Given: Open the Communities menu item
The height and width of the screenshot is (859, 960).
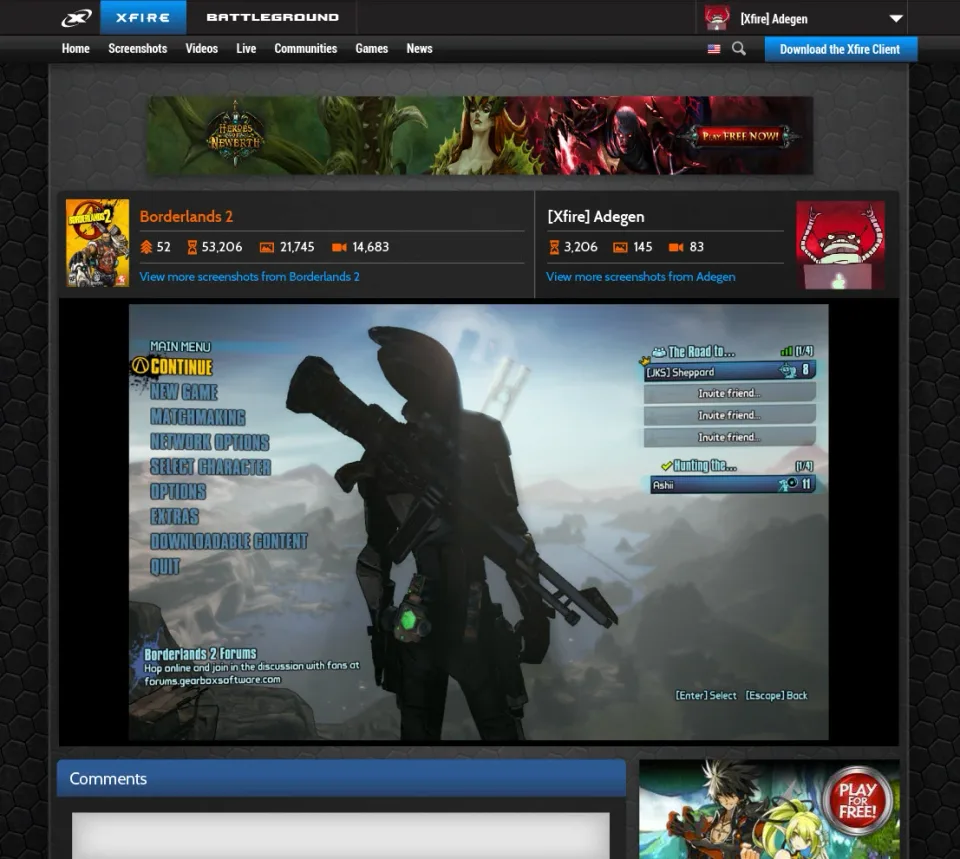Looking at the screenshot, I should (x=306, y=48).
